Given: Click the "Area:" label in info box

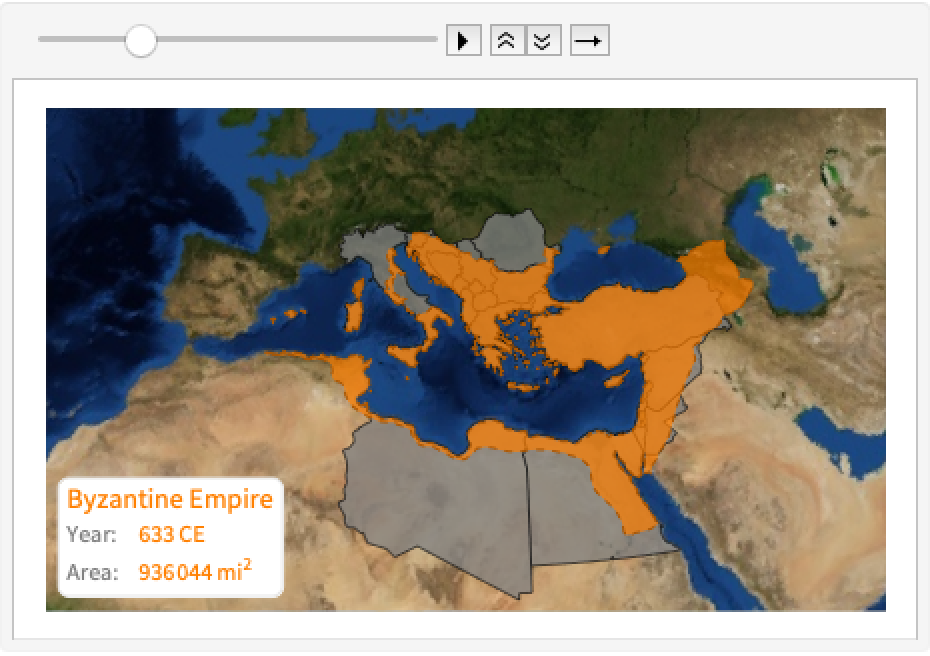Looking at the screenshot, I should point(92,573).
